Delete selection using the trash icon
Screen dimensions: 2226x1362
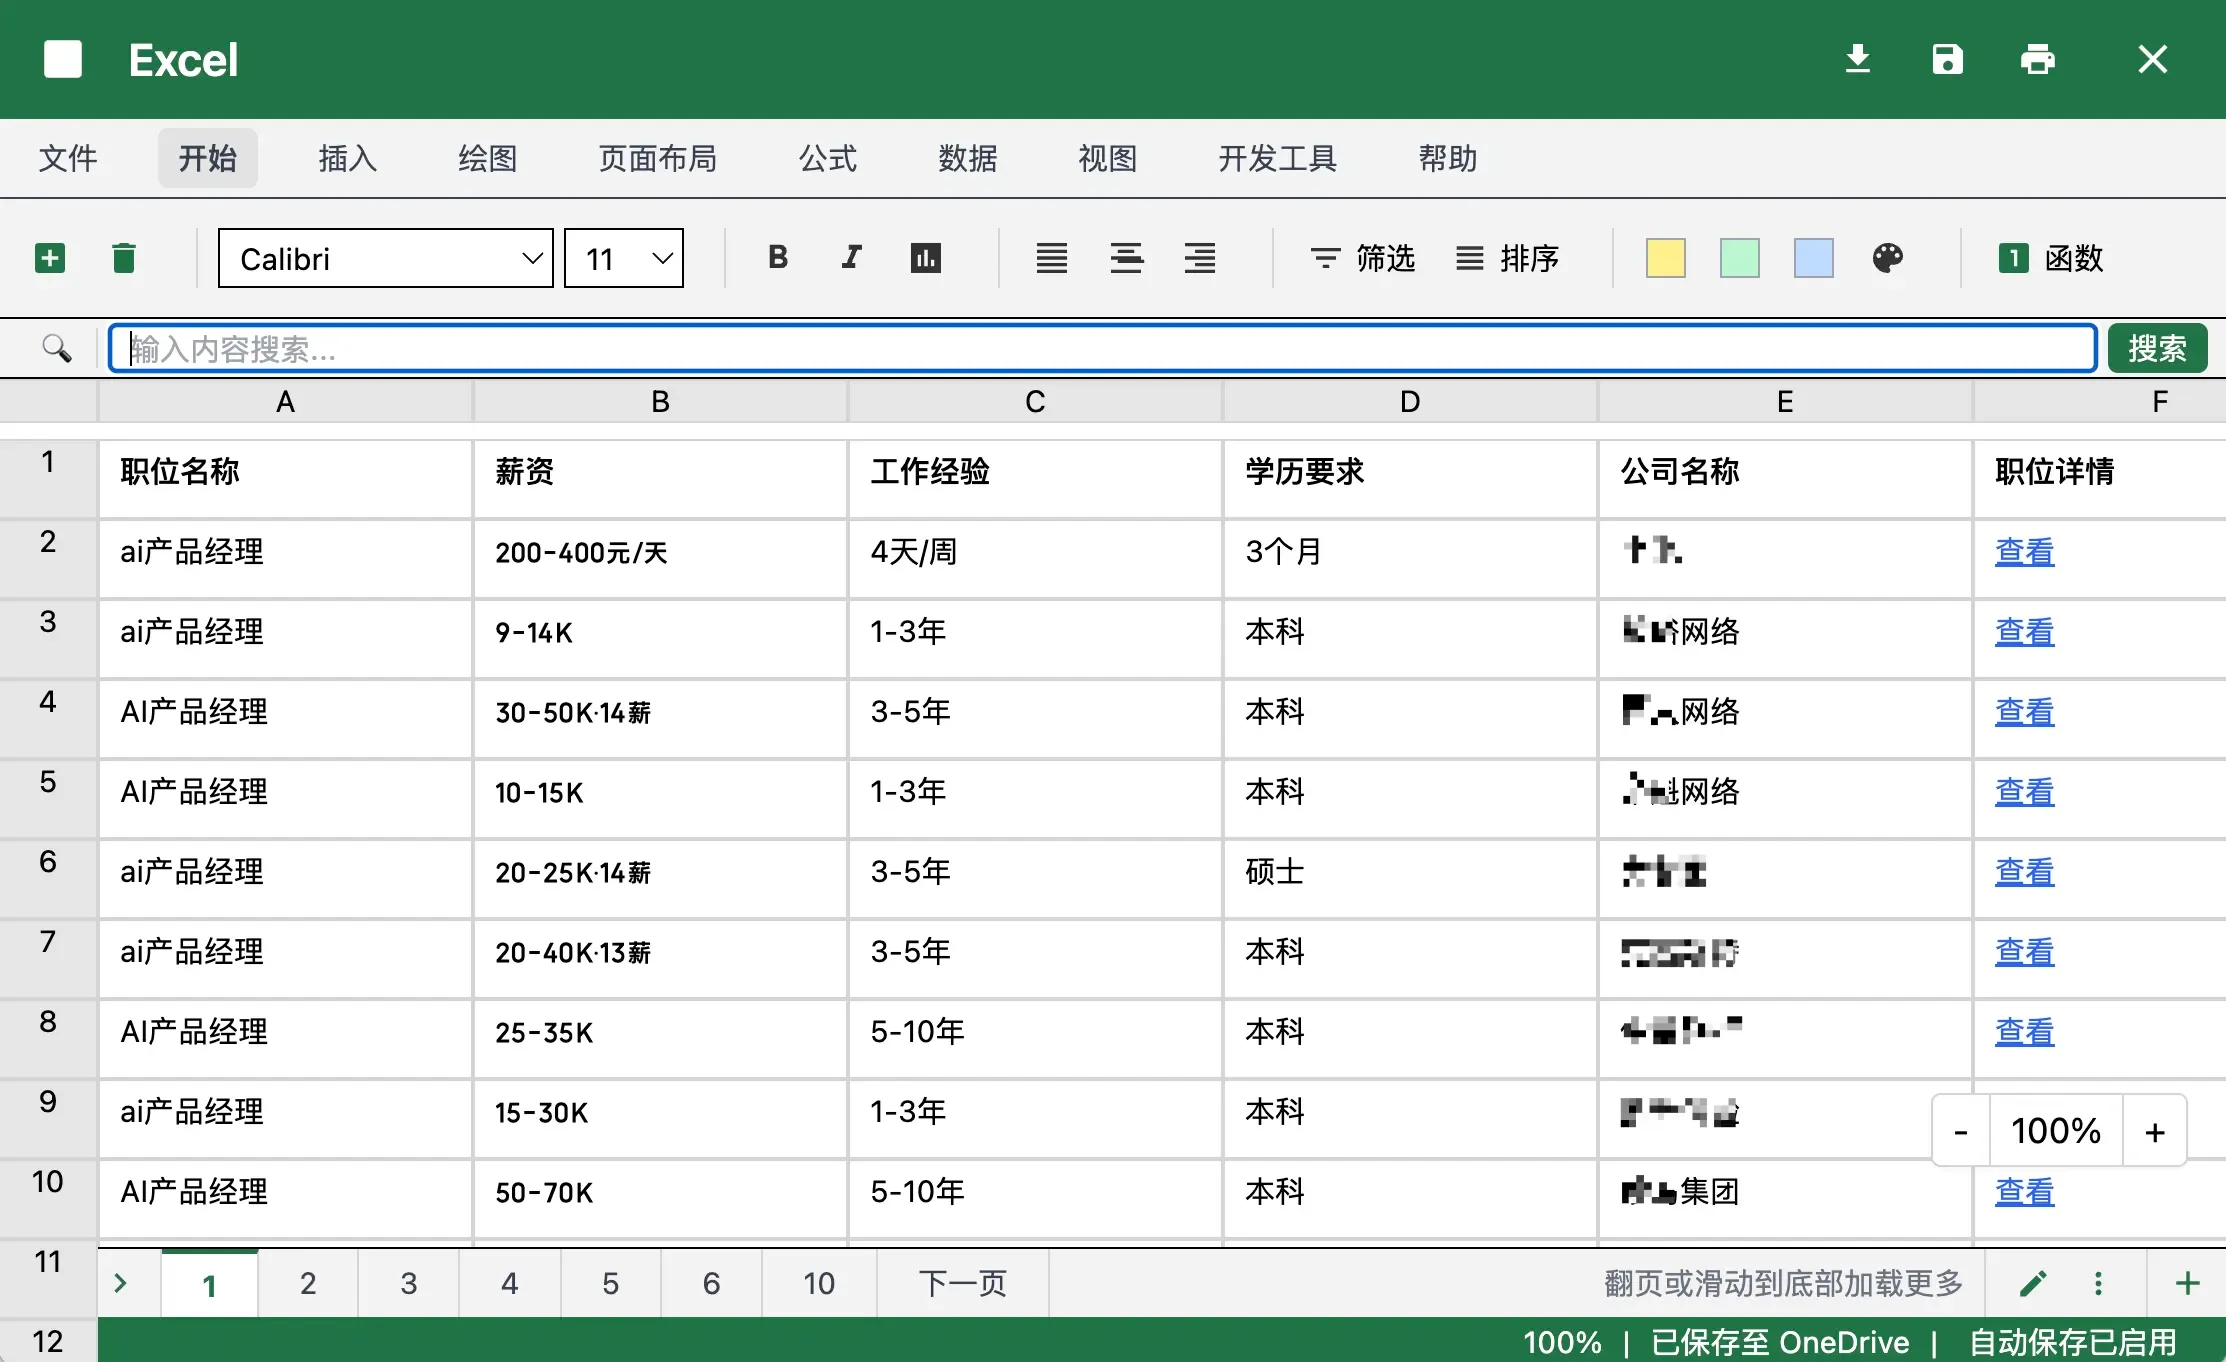click(x=123, y=257)
